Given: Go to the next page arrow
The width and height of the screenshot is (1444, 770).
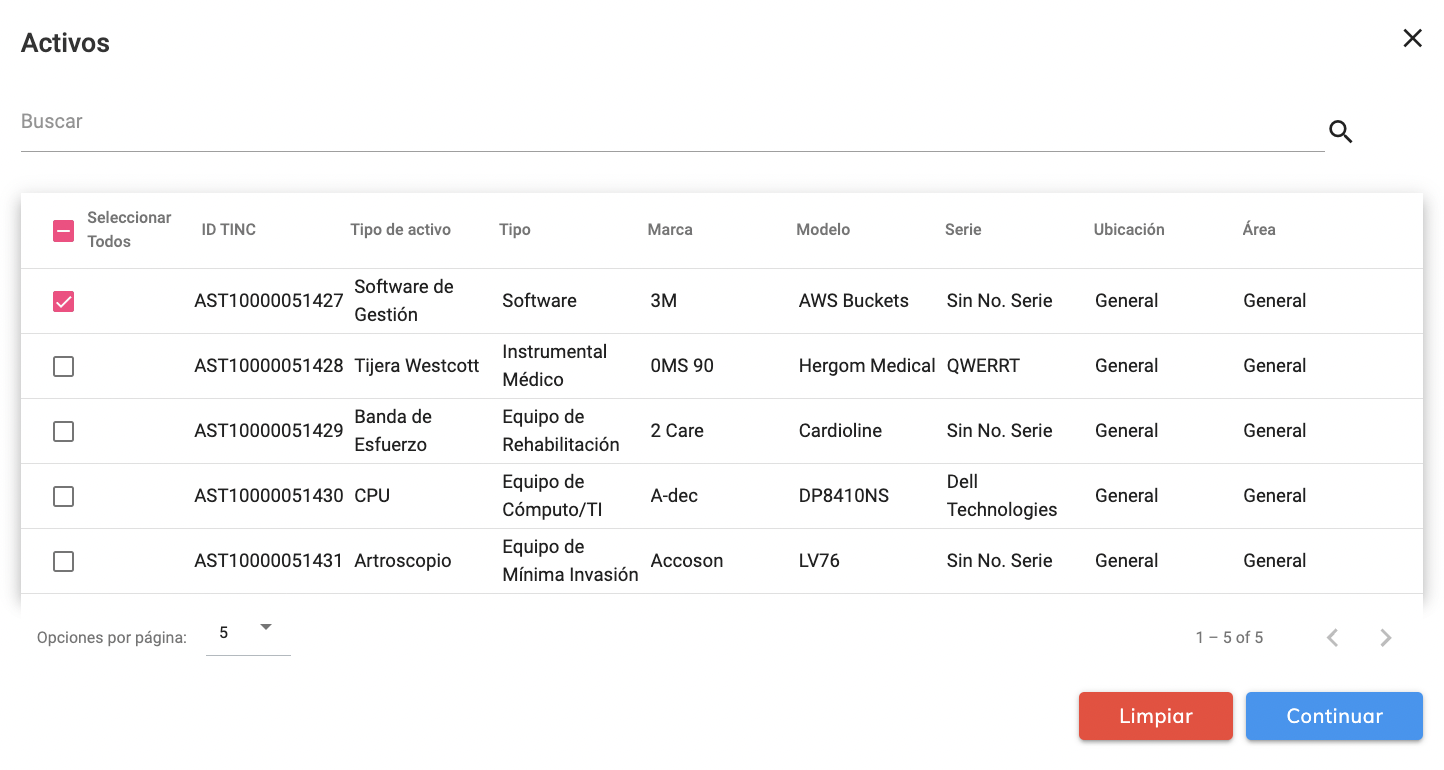Looking at the screenshot, I should [1385, 638].
